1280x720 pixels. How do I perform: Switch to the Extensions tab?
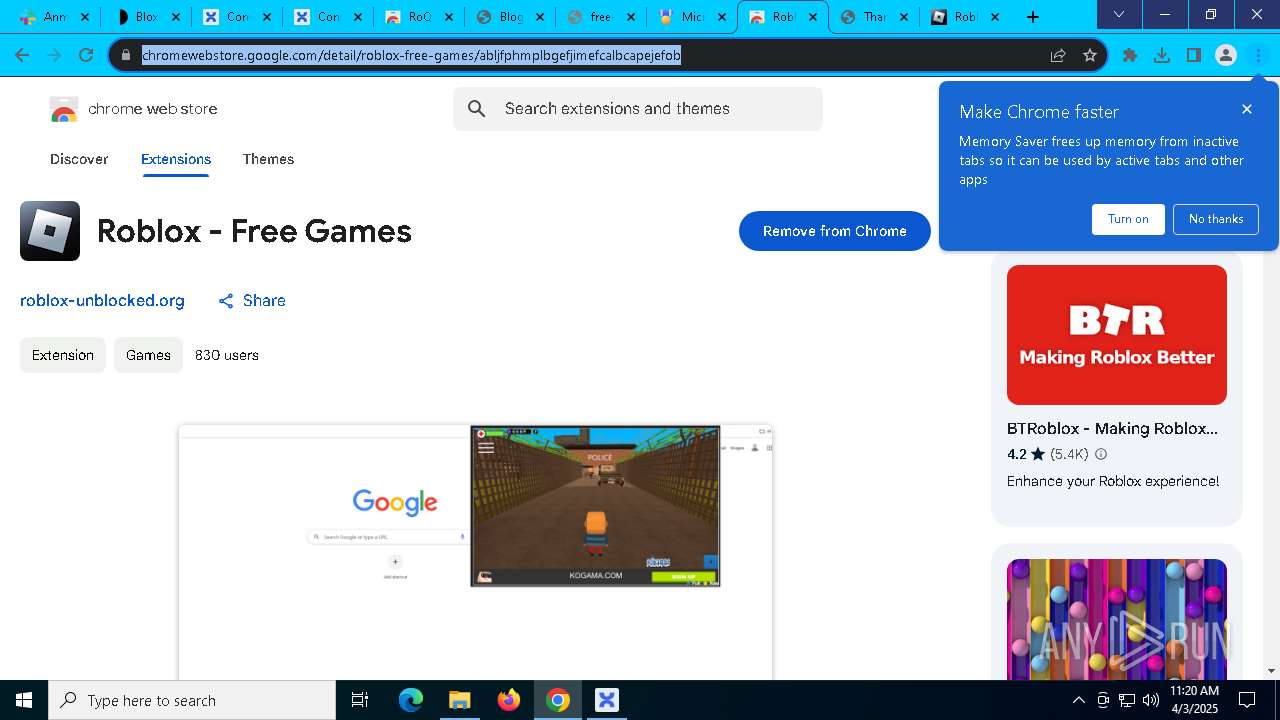(176, 159)
